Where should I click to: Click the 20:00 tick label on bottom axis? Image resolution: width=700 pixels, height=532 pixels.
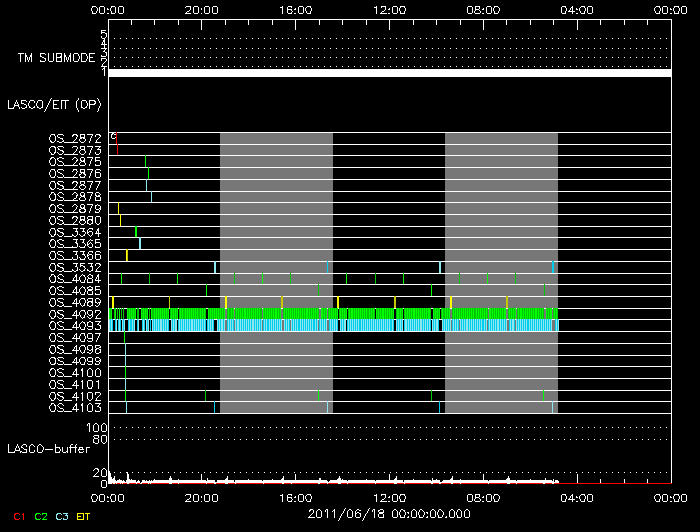[x=203, y=496]
